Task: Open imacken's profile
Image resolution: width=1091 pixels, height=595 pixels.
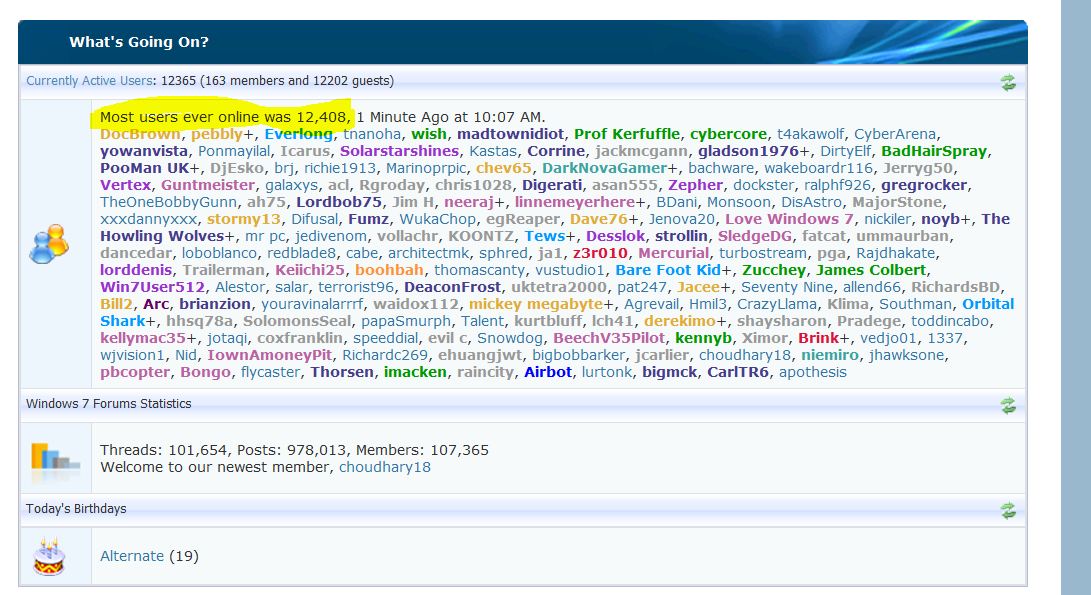Action: point(415,372)
